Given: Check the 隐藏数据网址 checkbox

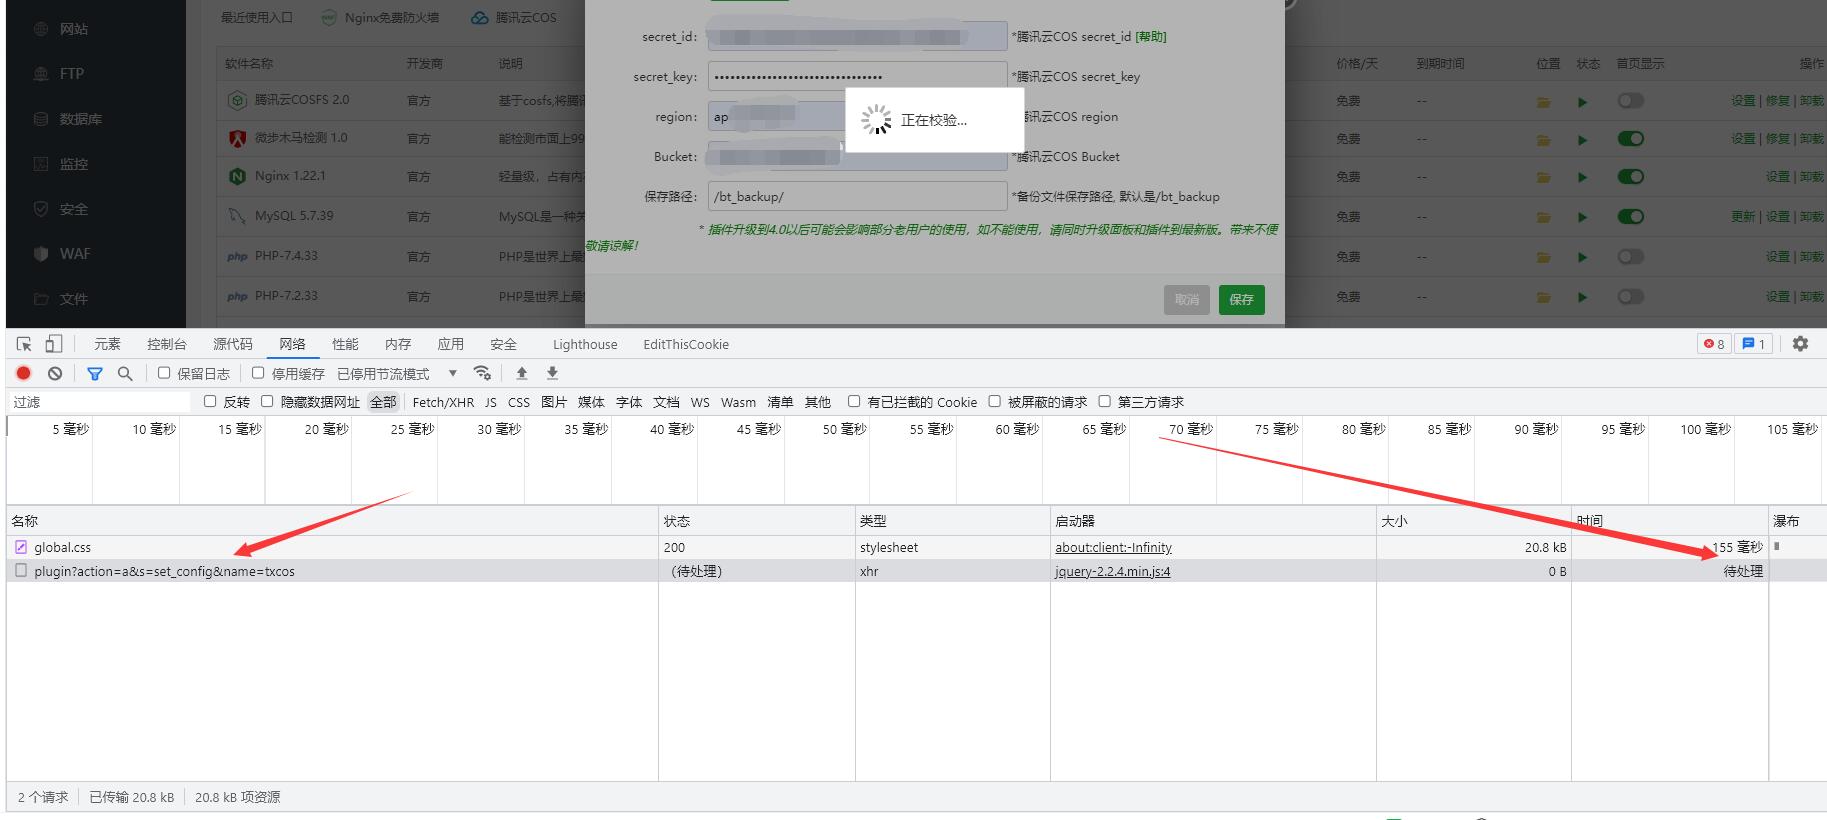Looking at the screenshot, I should pos(267,401).
